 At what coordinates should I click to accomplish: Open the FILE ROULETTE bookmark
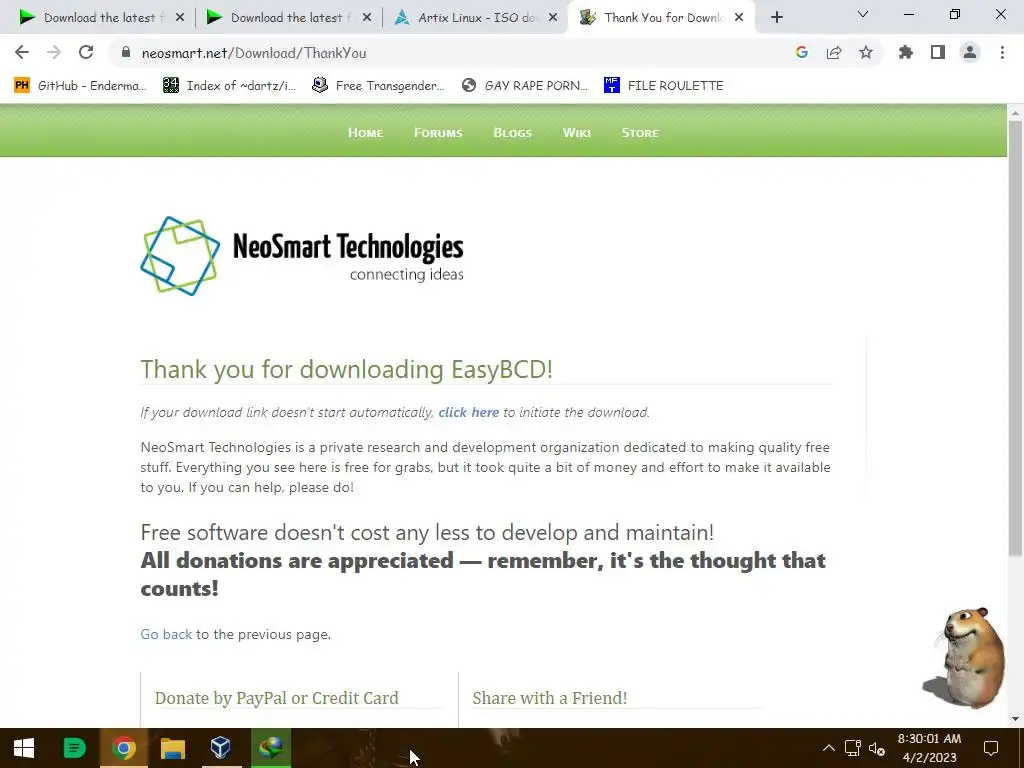(x=664, y=86)
